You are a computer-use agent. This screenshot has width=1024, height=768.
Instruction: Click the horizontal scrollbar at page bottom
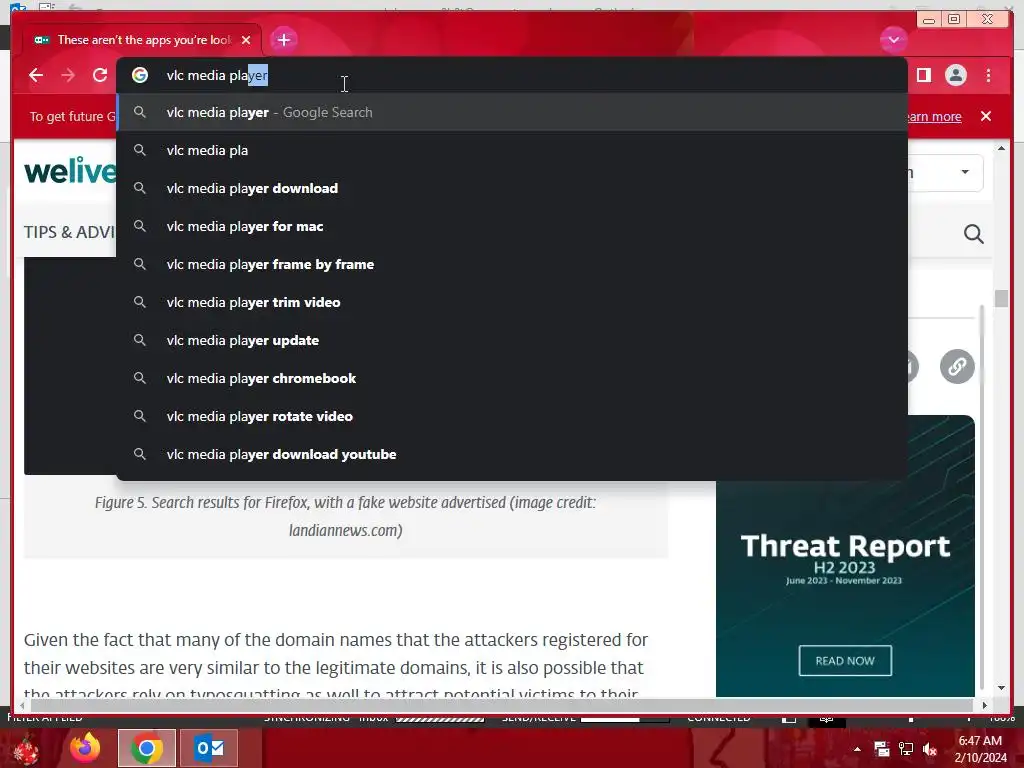(503, 705)
